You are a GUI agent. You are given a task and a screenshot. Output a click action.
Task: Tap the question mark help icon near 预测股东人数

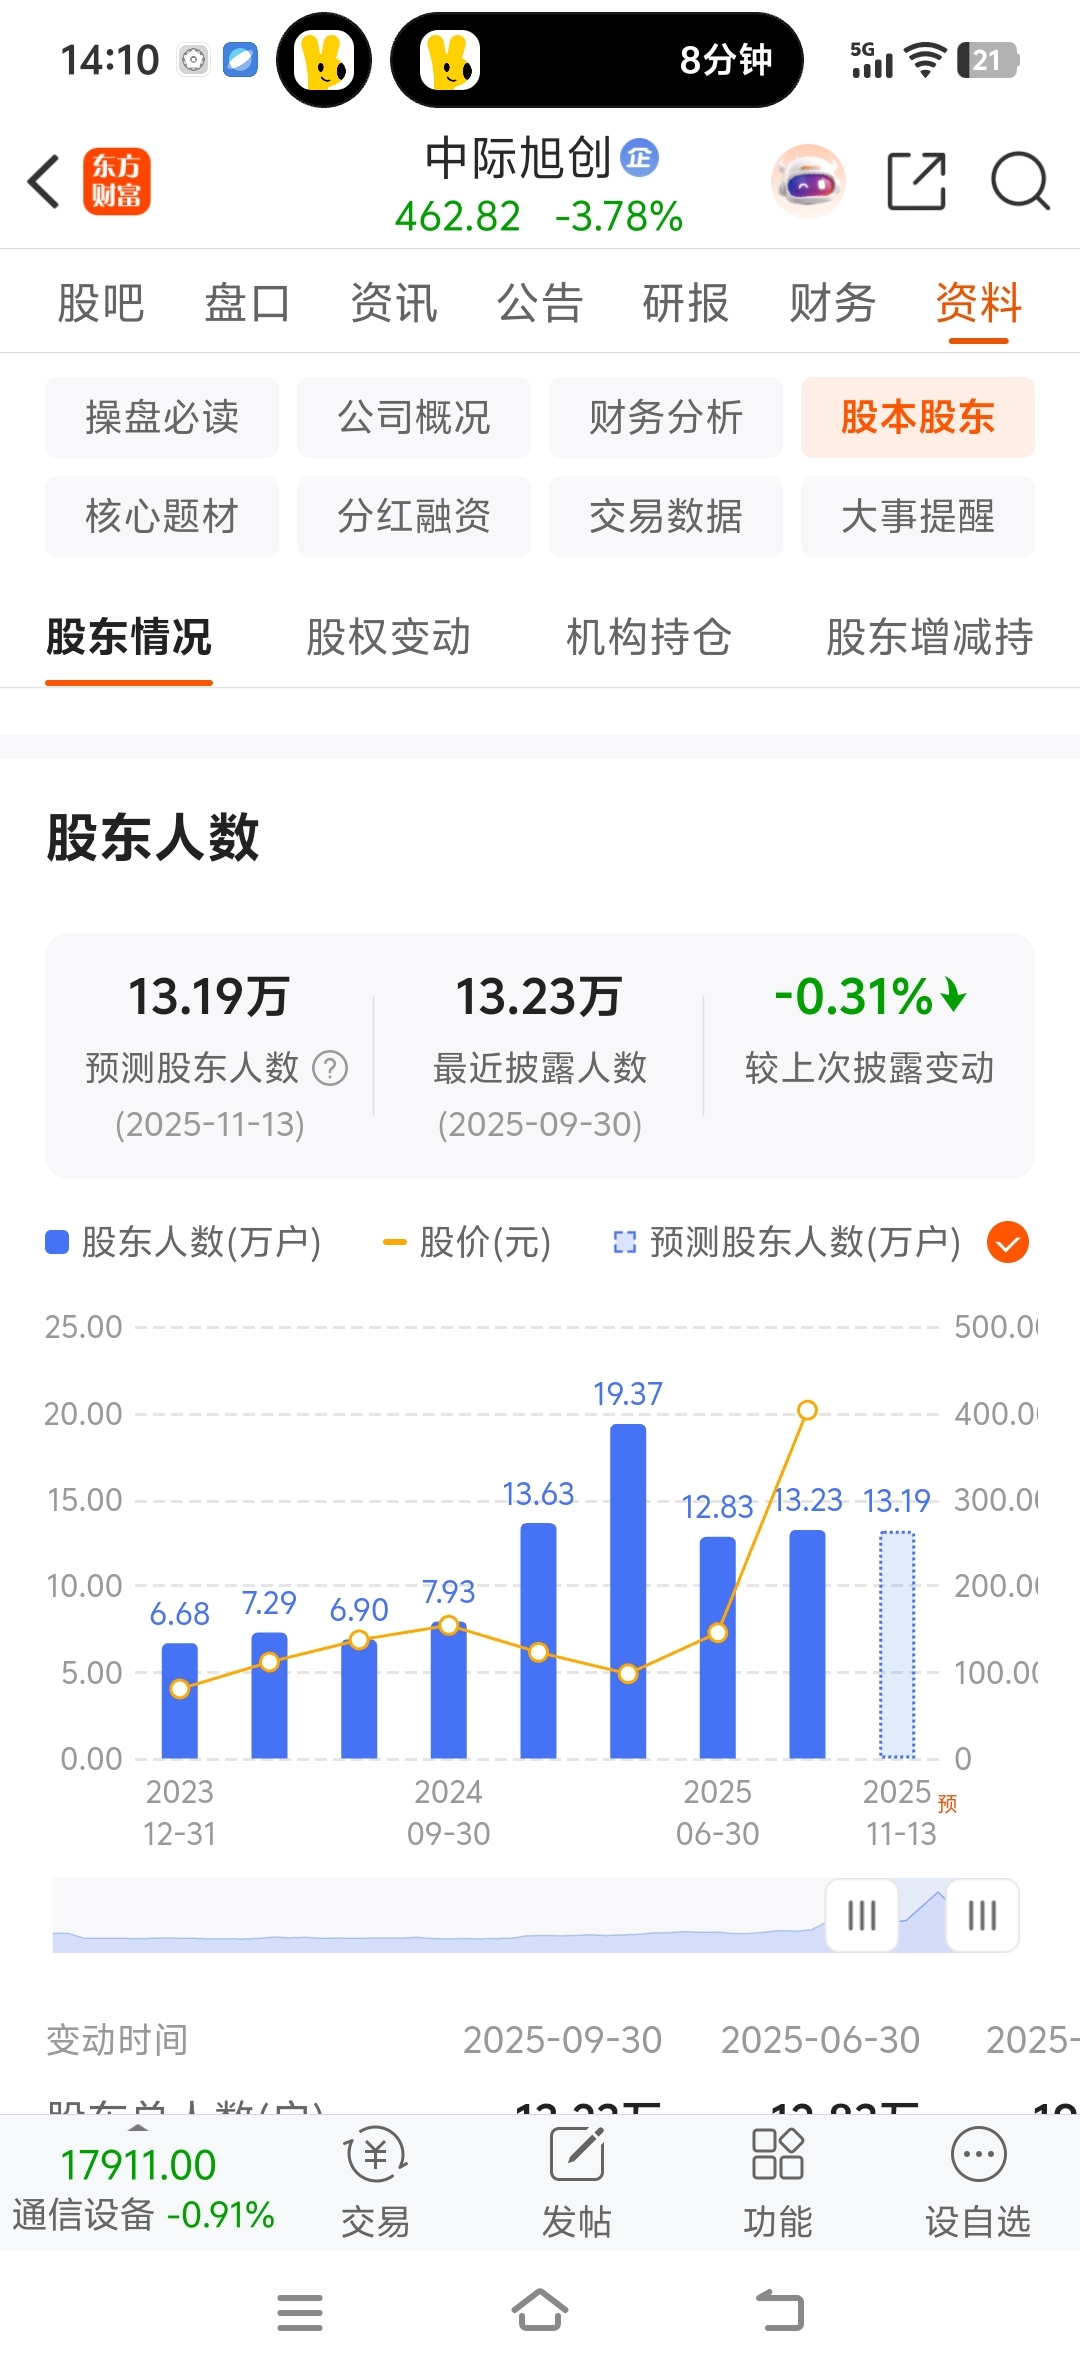[330, 1068]
